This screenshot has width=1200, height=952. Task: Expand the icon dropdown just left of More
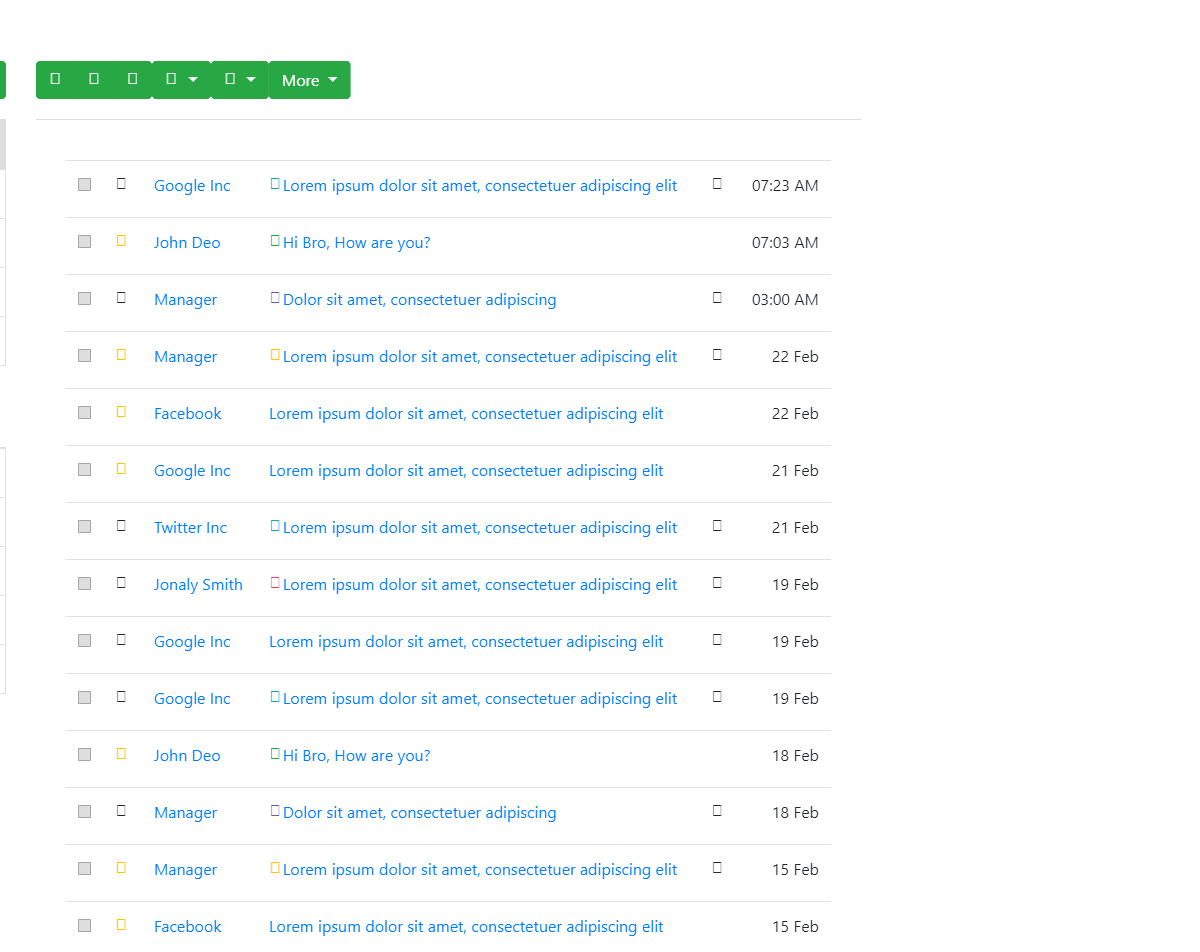pyautogui.click(x=240, y=80)
